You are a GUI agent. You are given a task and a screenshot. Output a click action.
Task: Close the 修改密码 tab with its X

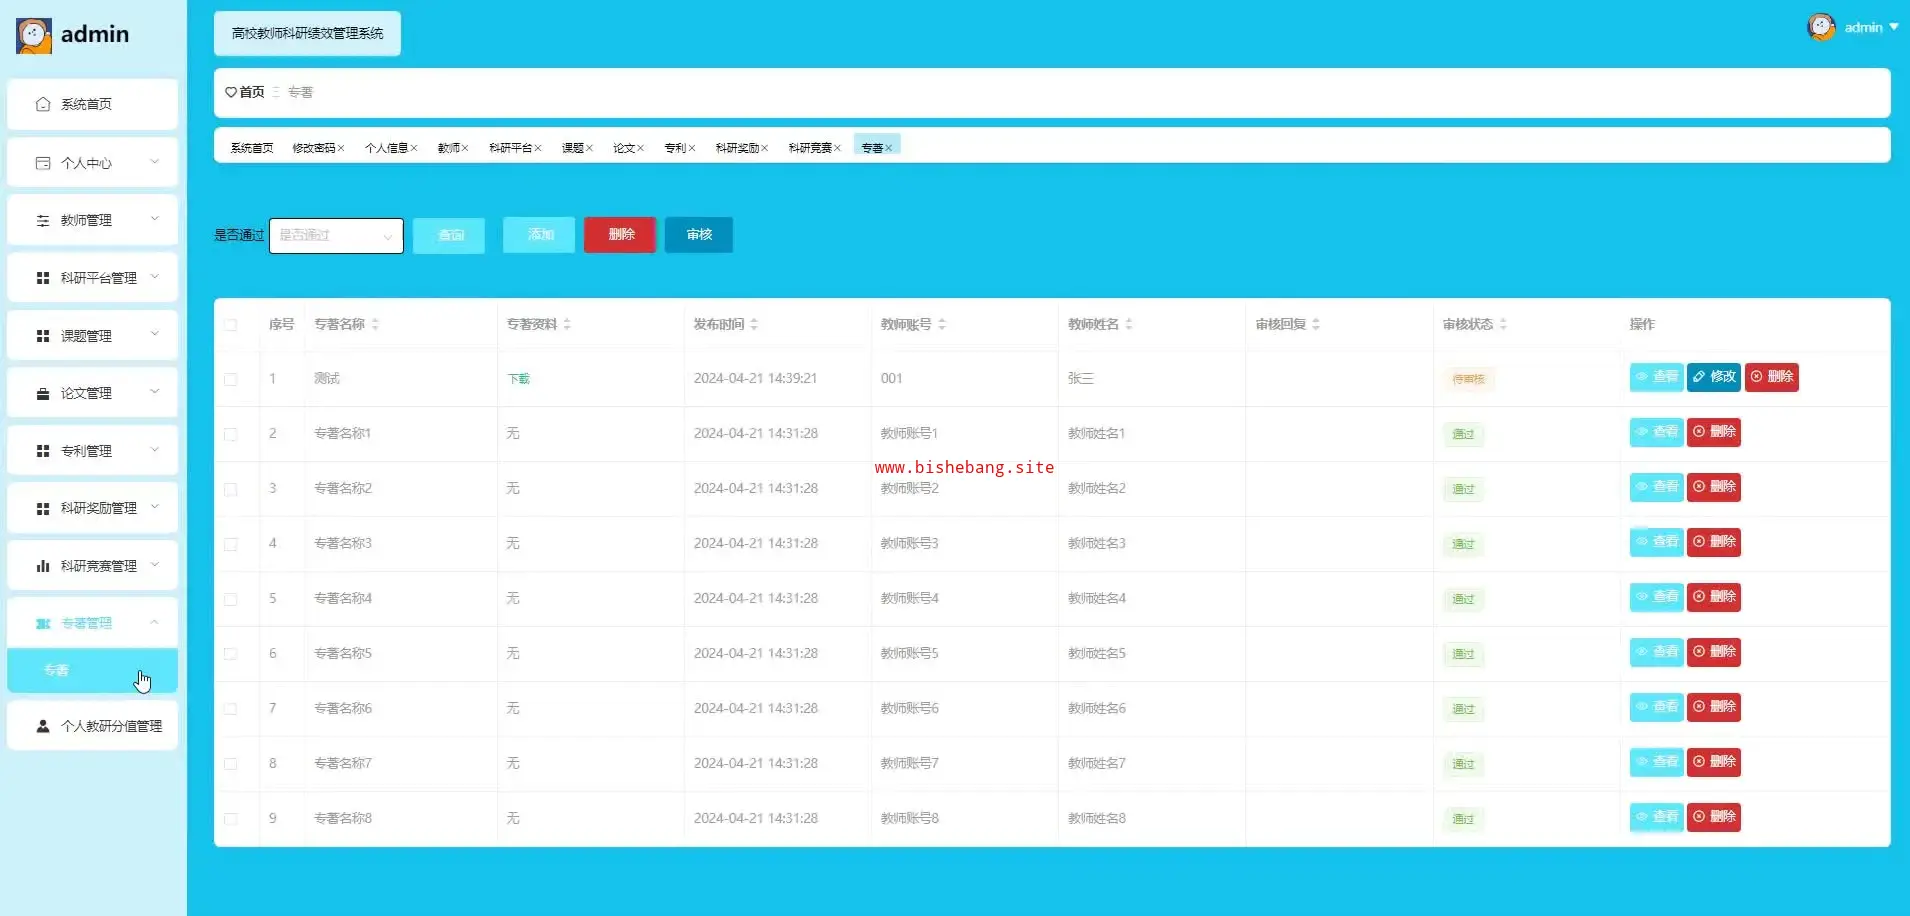coord(341,148)
